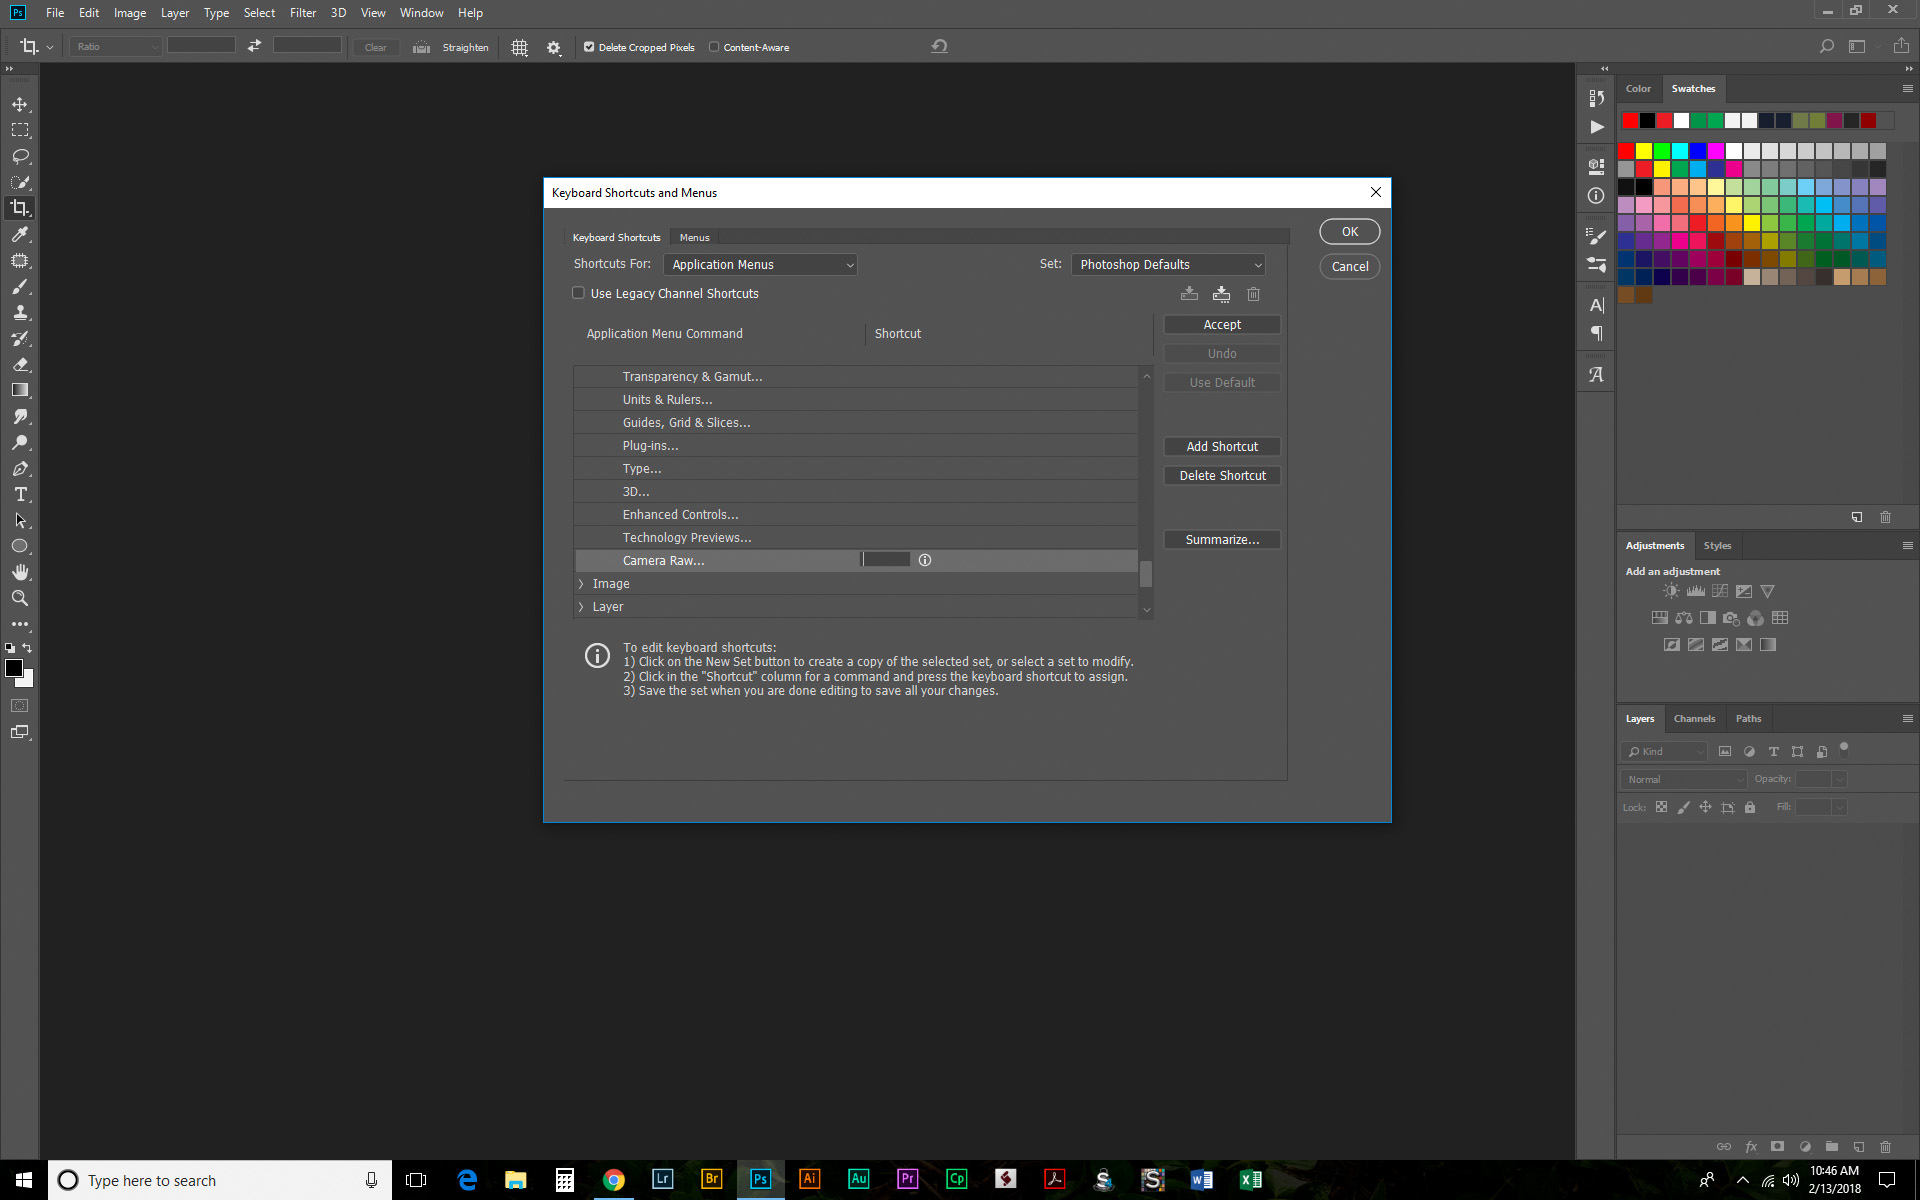1920x1200 pixels.
Task: Click OK in the shortcuts dialog
Action: click(1350, 232)
